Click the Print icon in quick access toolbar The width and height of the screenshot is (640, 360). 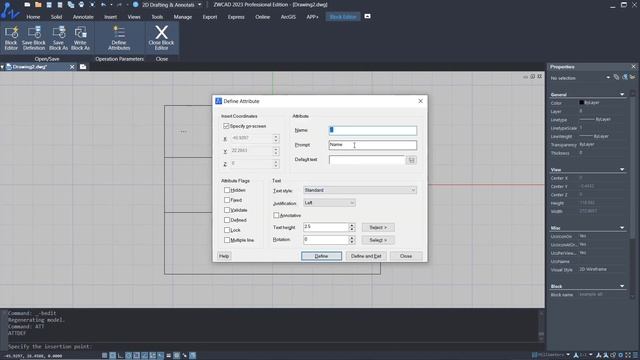(81, 4)
